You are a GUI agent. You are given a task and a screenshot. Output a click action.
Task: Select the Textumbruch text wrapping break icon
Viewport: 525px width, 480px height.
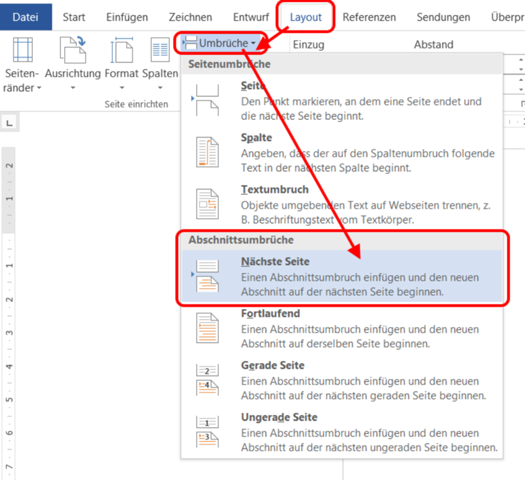207,204
